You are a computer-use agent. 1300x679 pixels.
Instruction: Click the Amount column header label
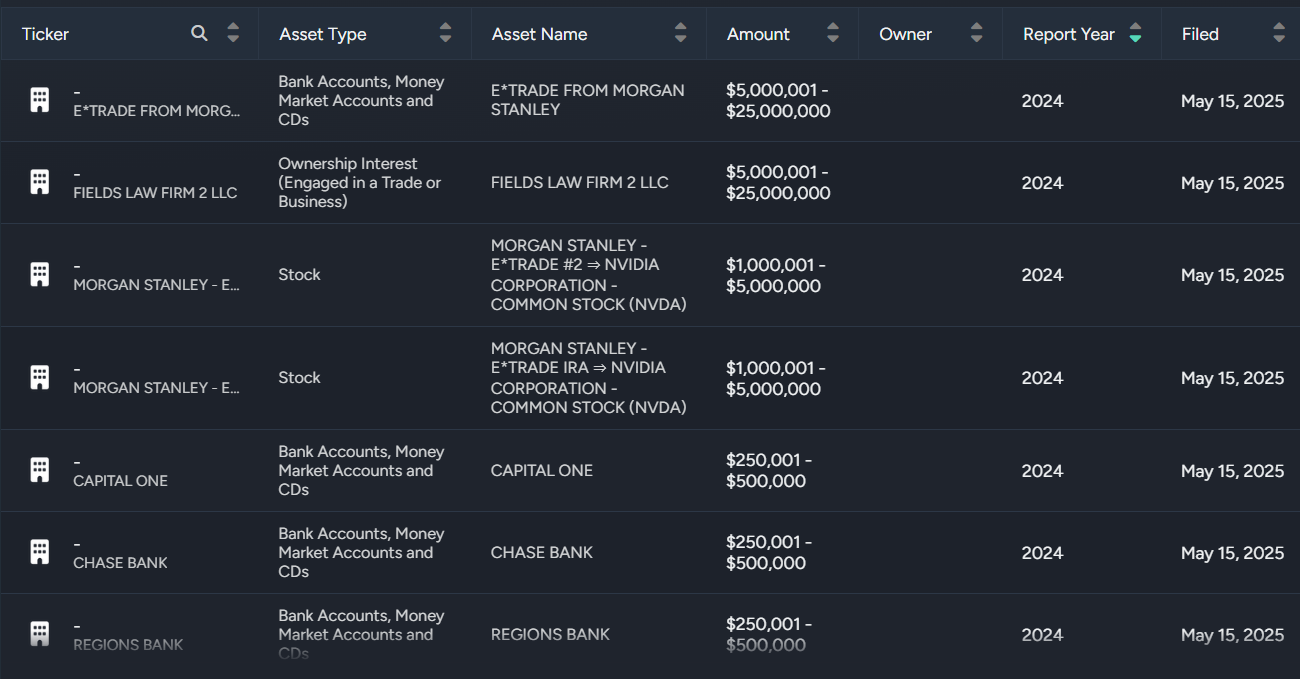pos(758,34)
